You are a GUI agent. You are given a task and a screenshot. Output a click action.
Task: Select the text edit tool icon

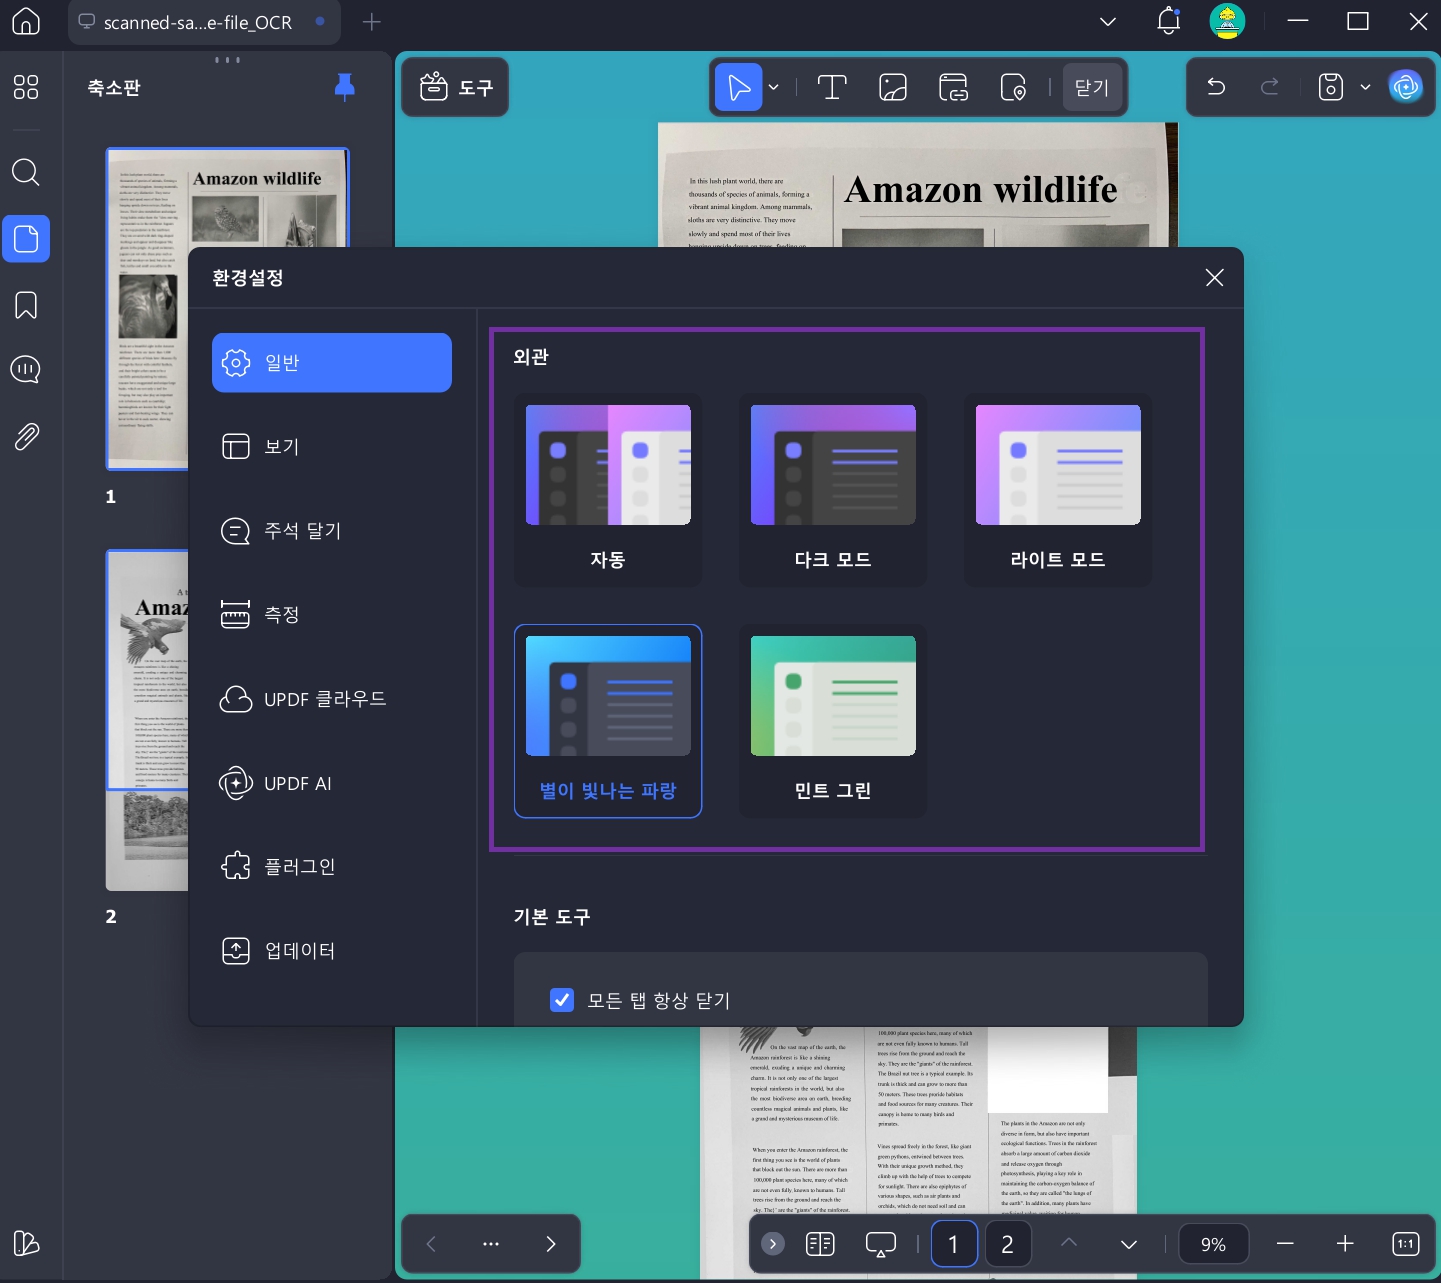(832, 88)
